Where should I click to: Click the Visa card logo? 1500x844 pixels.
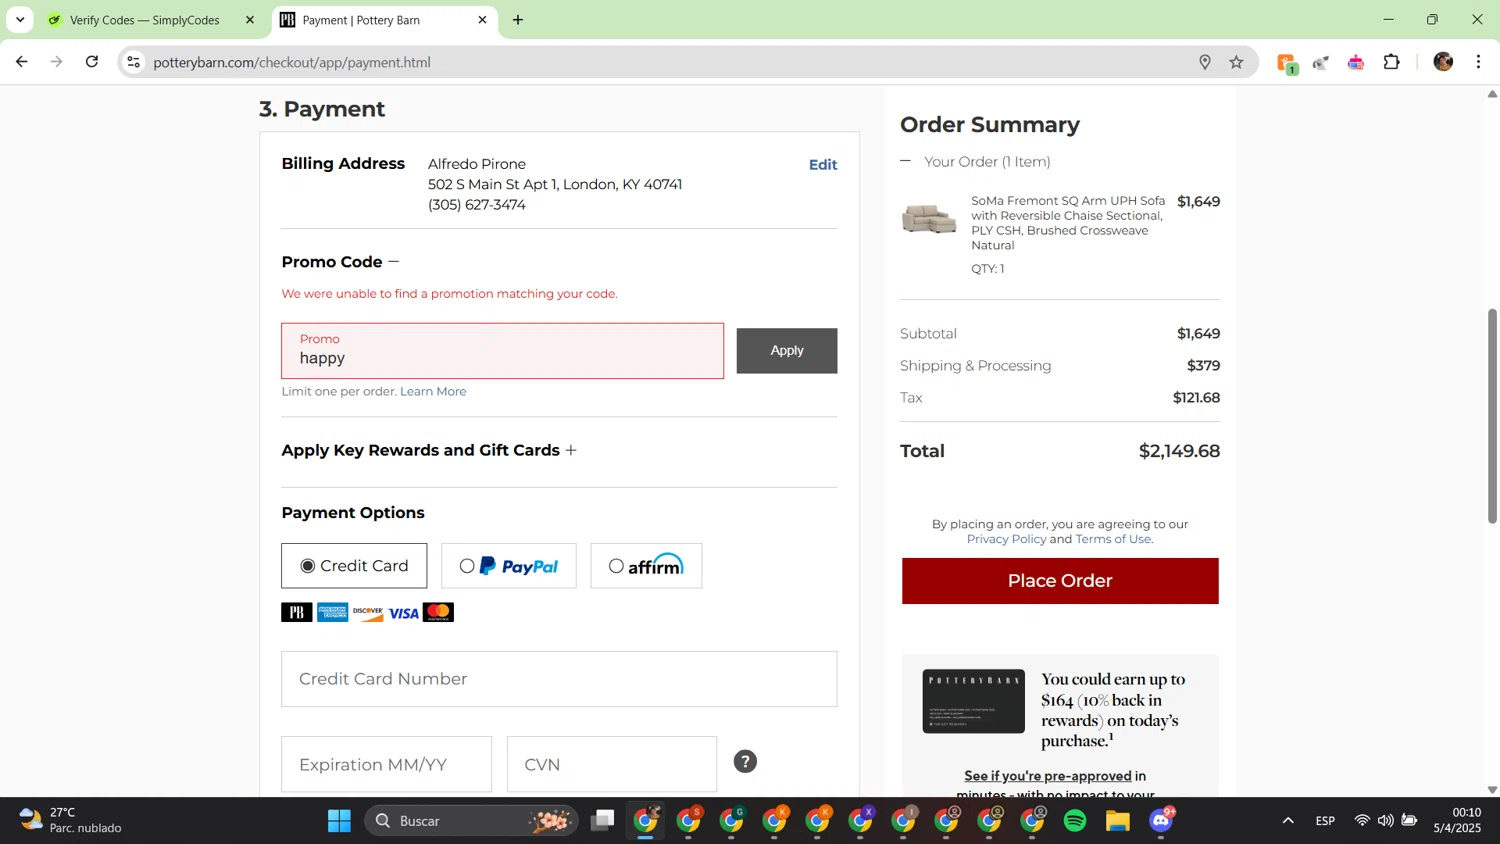pos(404,613)
